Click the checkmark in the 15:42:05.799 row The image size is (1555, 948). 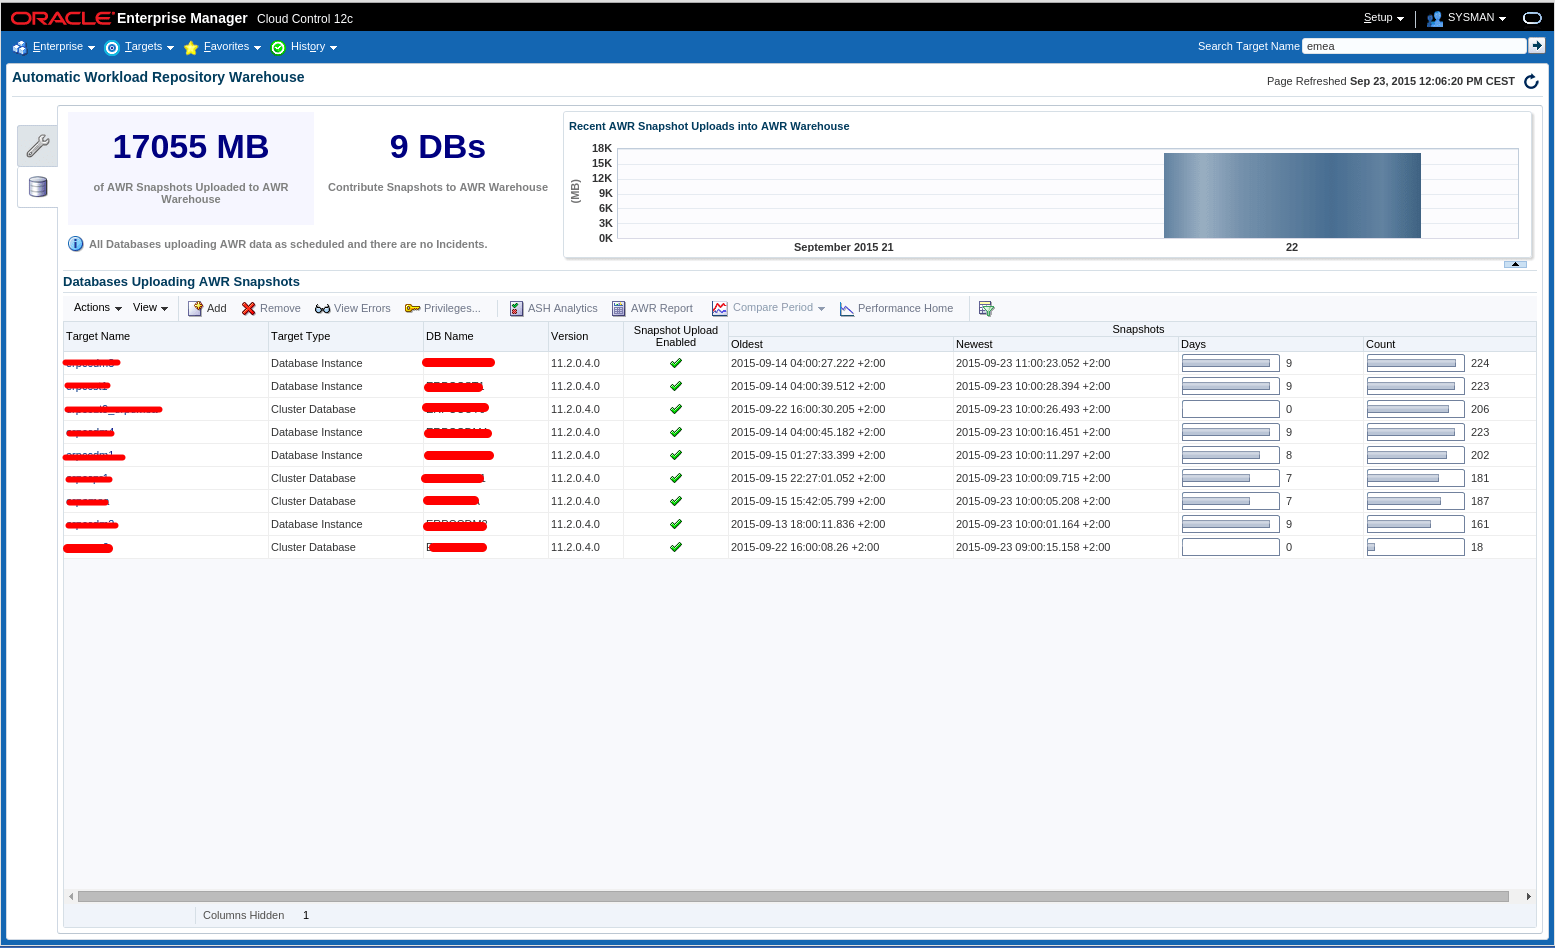(676, 501)
